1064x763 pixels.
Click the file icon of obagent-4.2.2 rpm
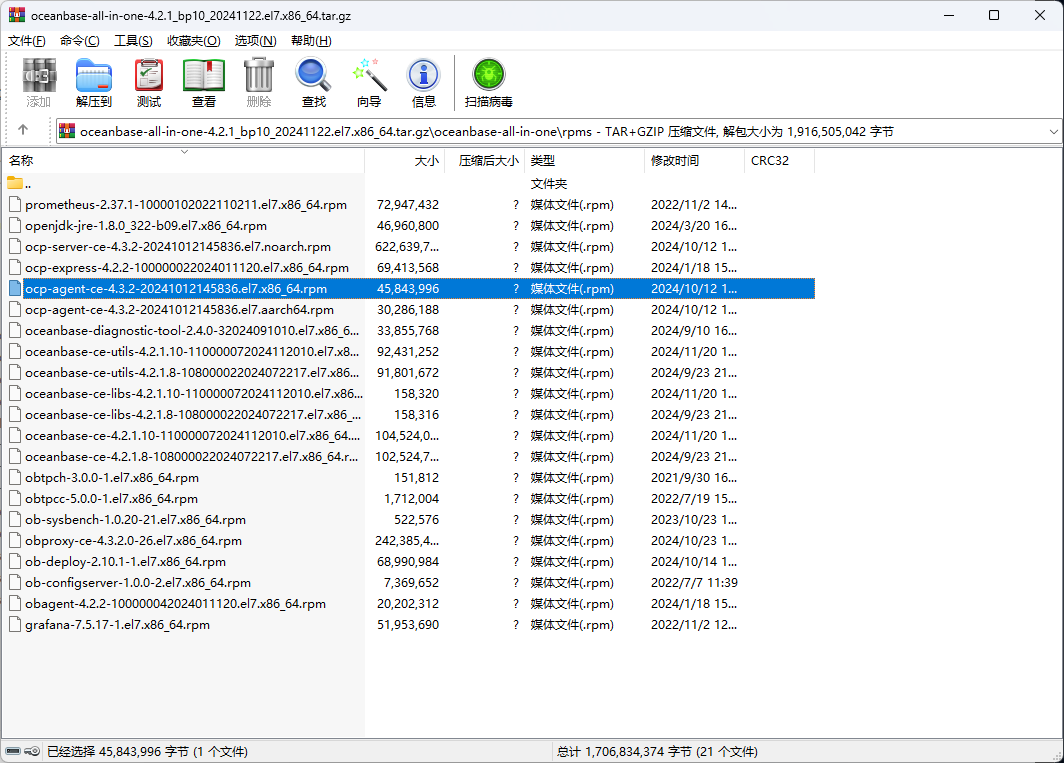tap(15, 603)
